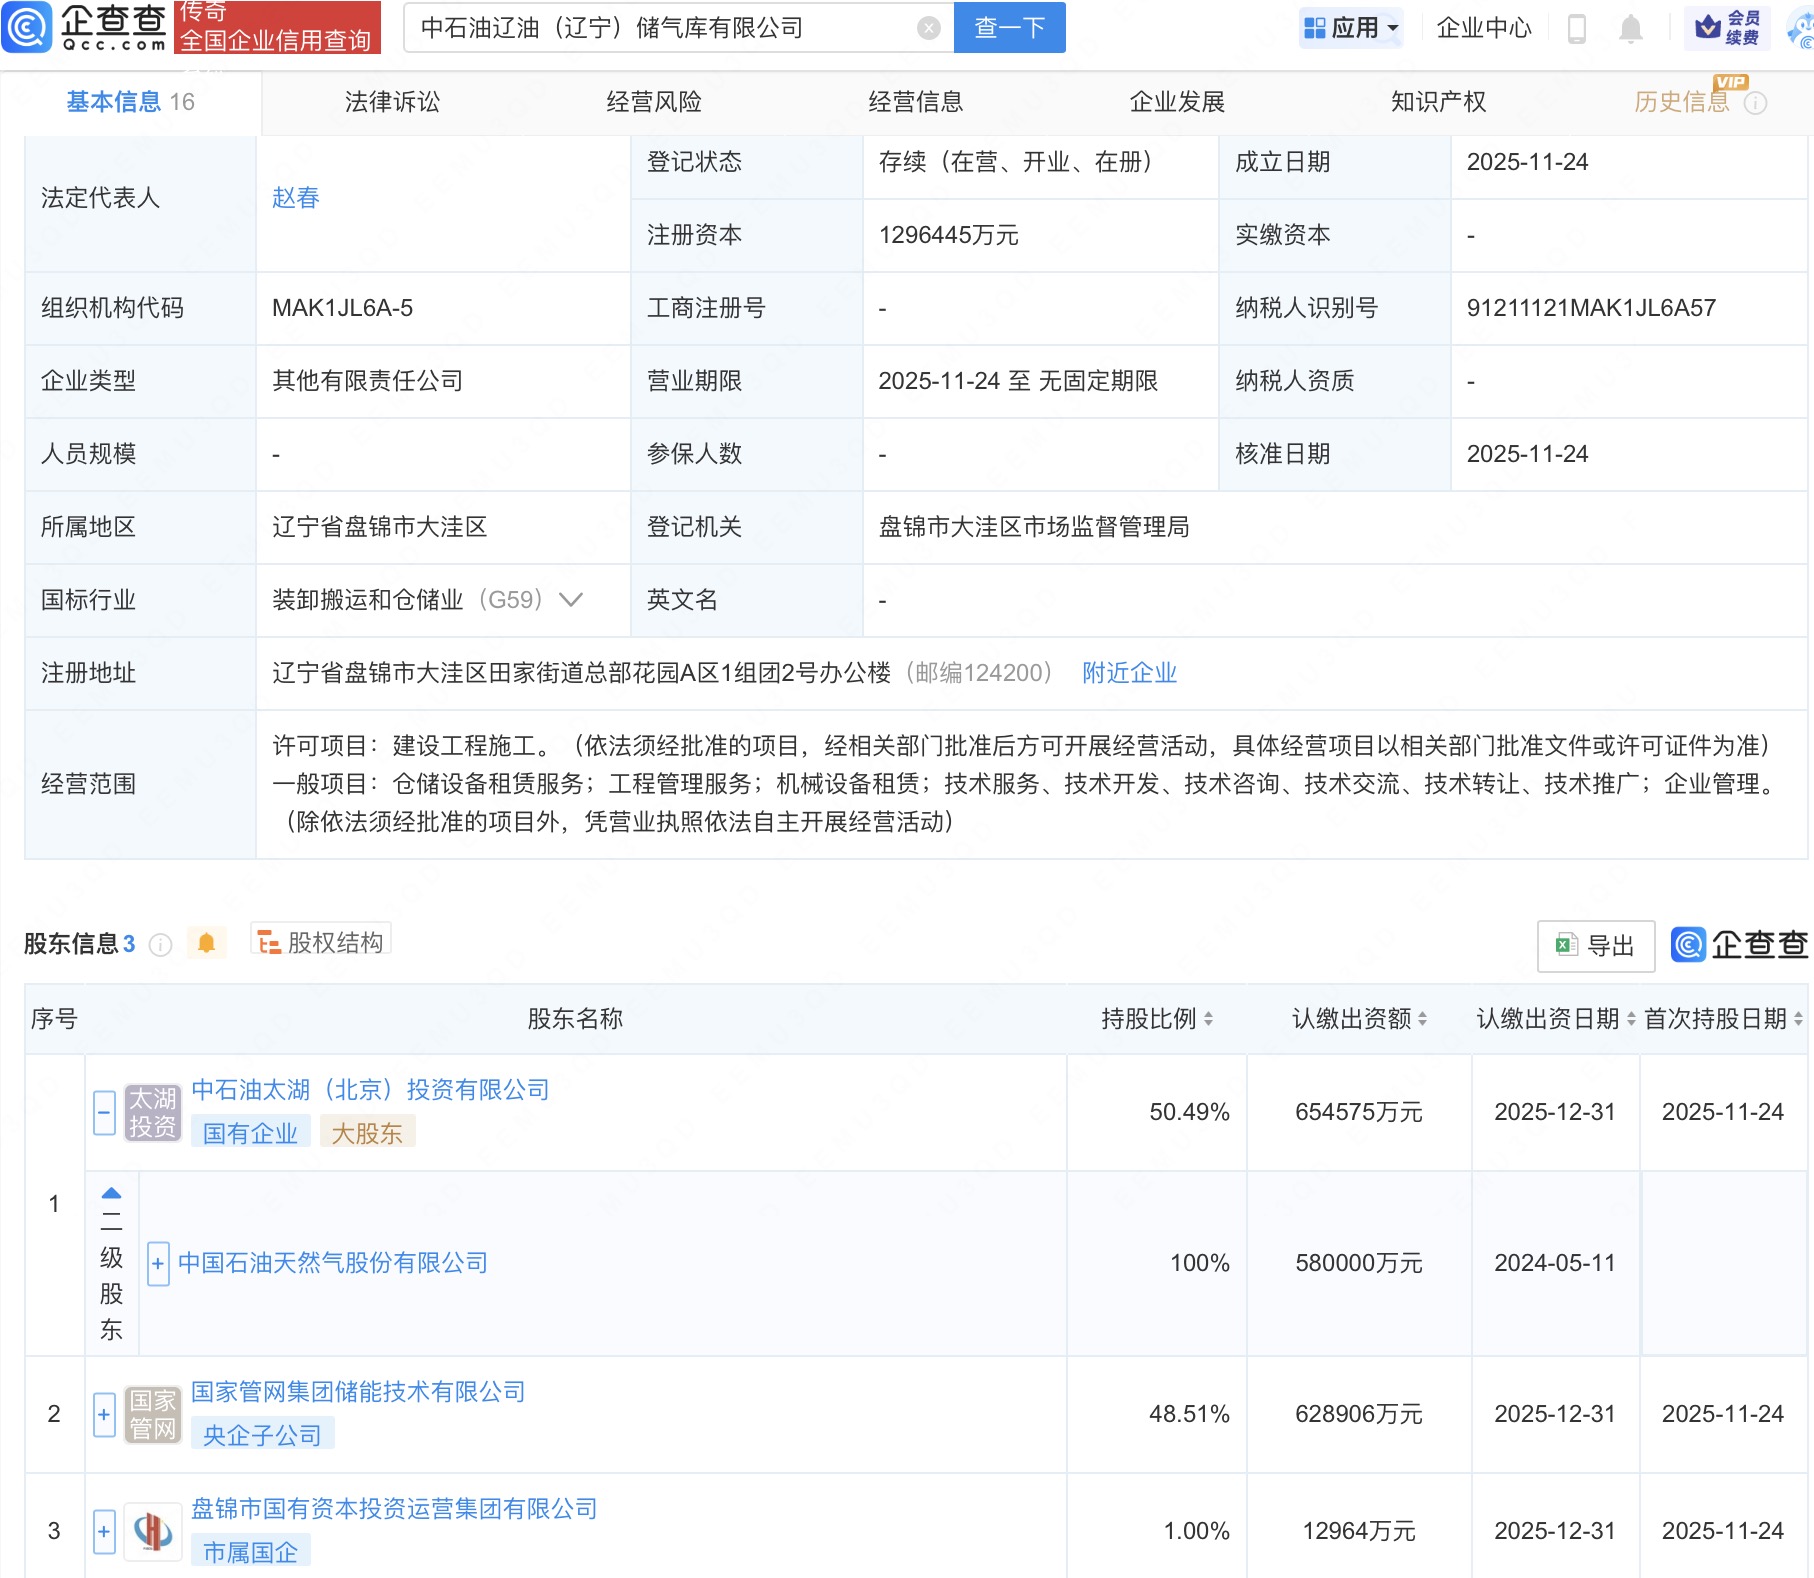Image resolution: width=1814 pixels, height=1578 pixels.
Task: Open the notification bell in header
Action: [x=1630, y=29]
